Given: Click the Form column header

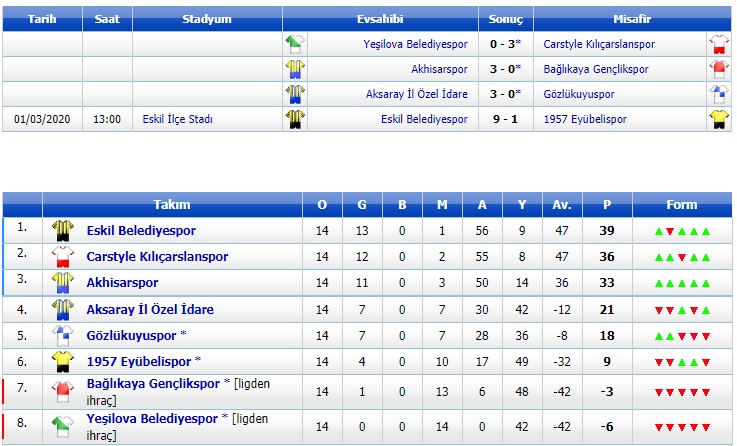Looking at the screenshot, I should pos(682,204).
